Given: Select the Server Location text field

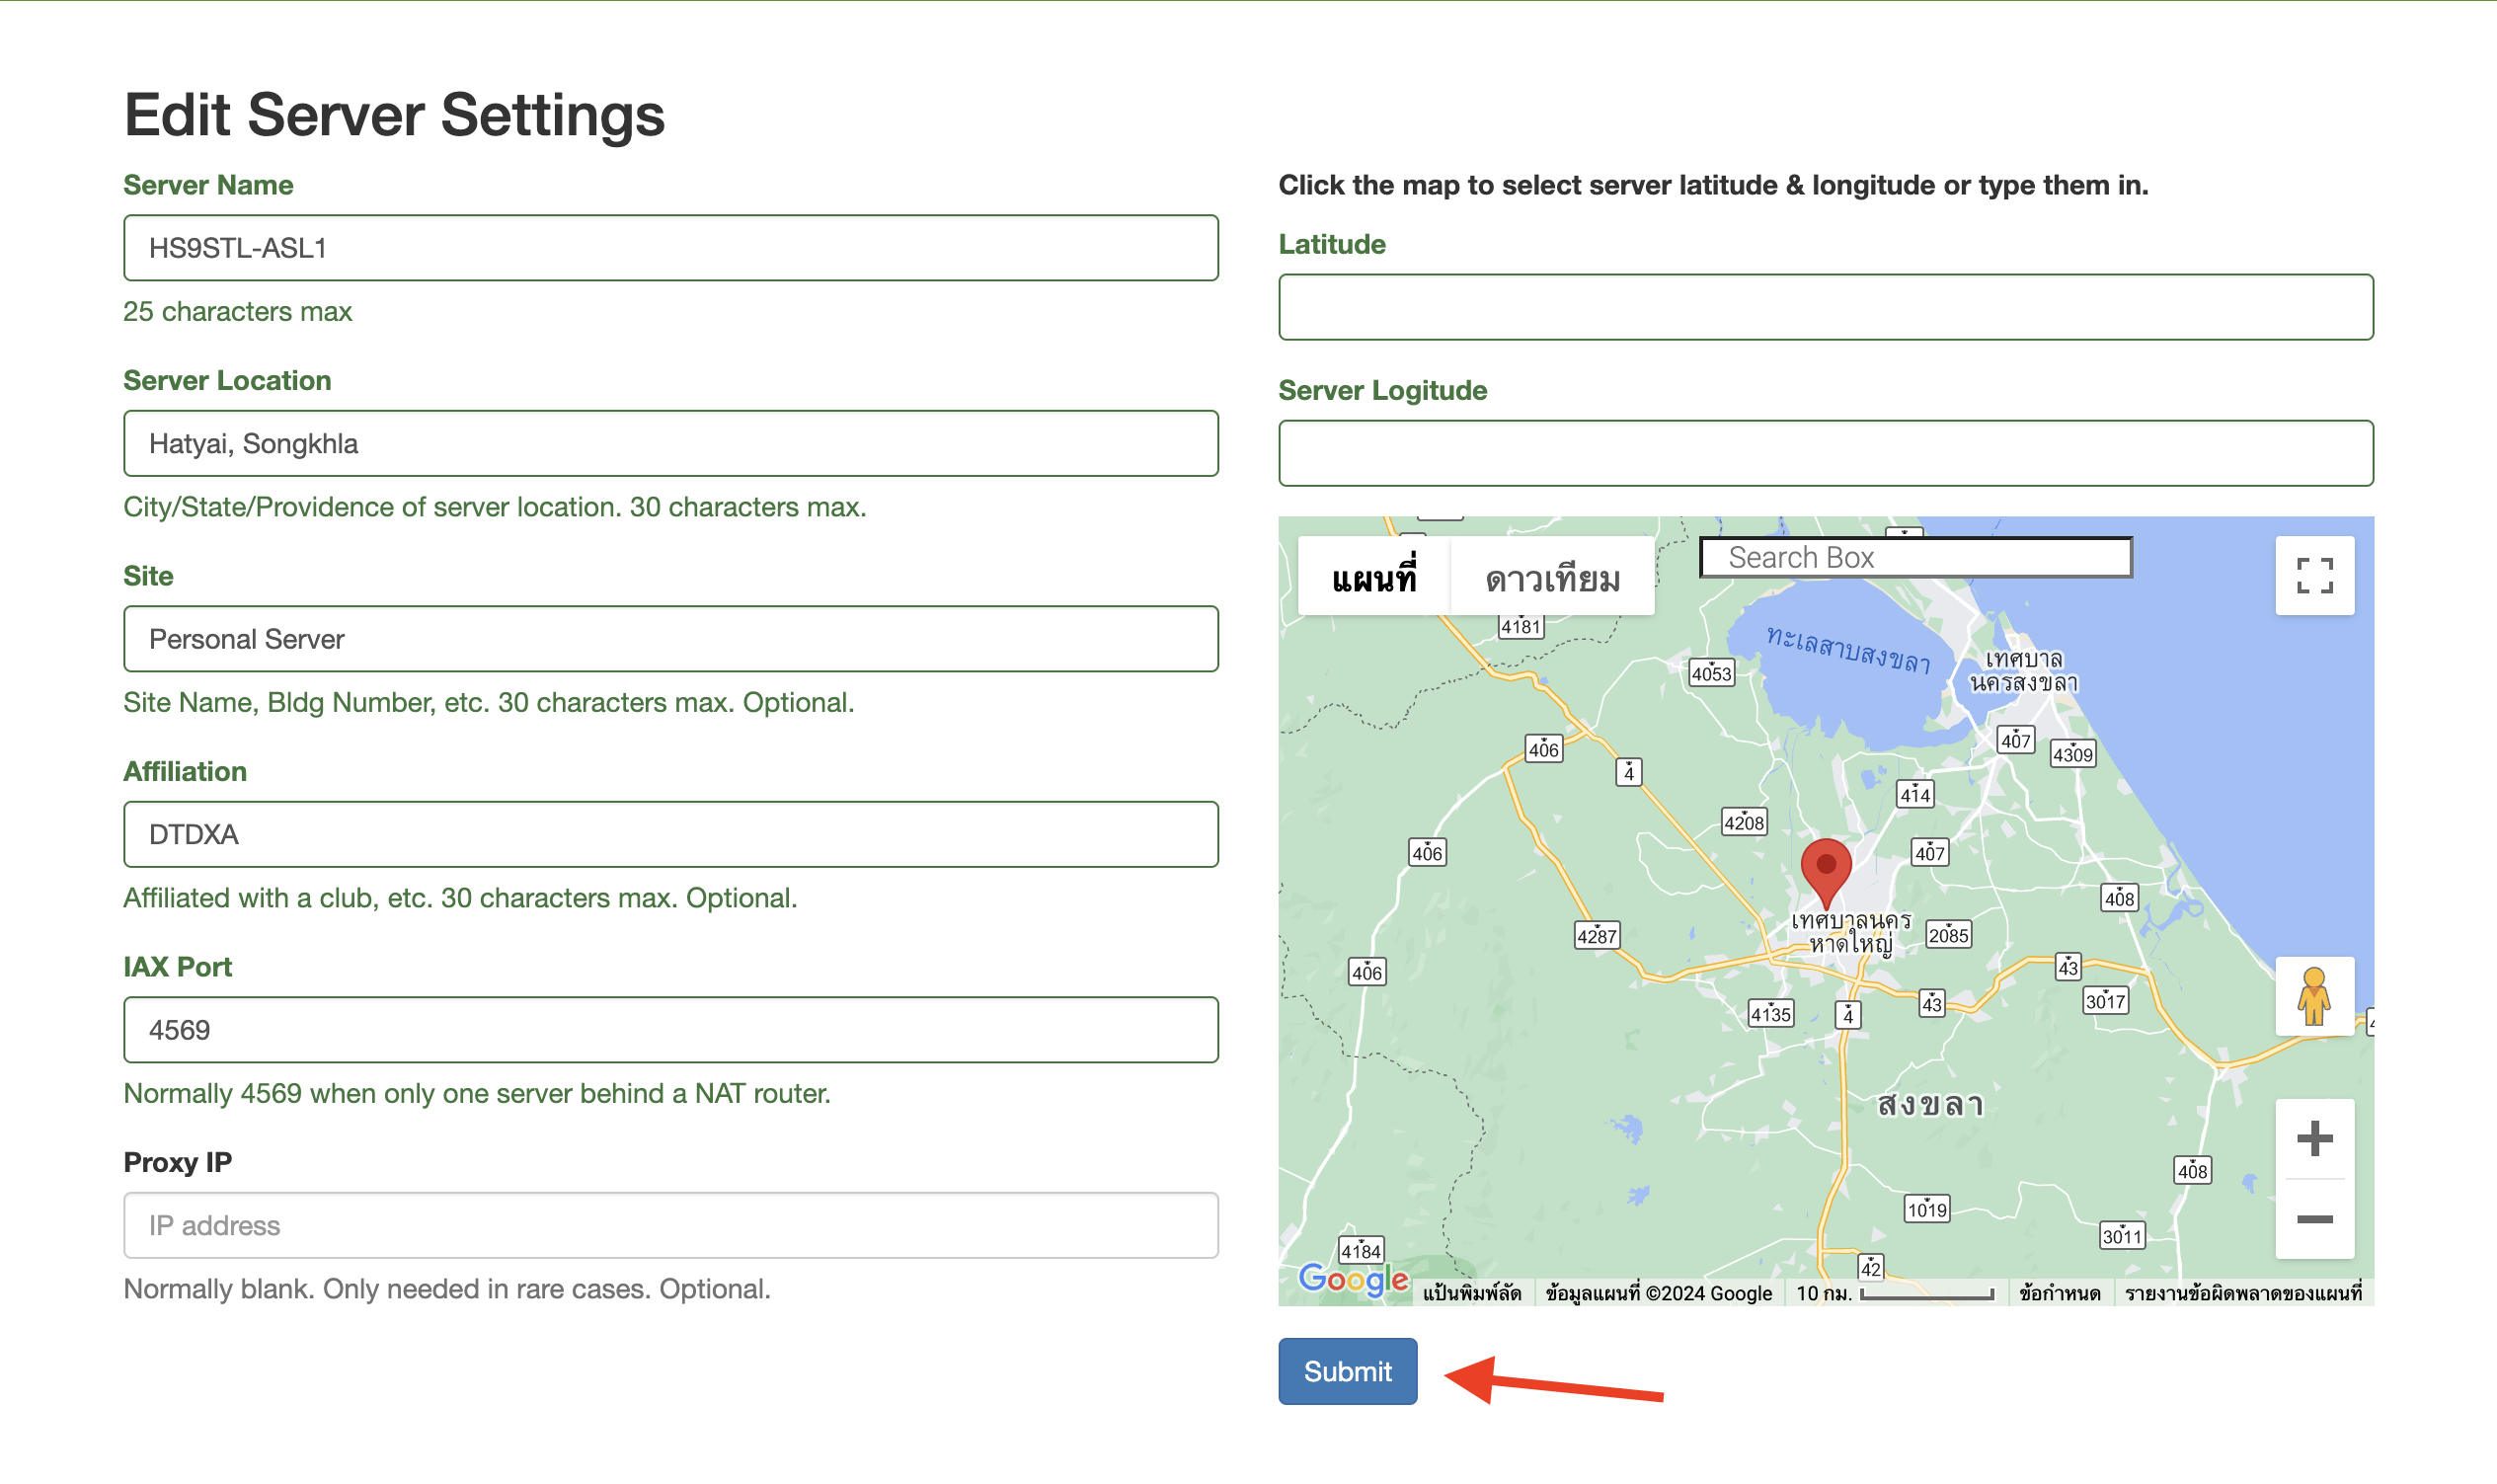Looking at the screenshot, I should [x=670, y=443].
